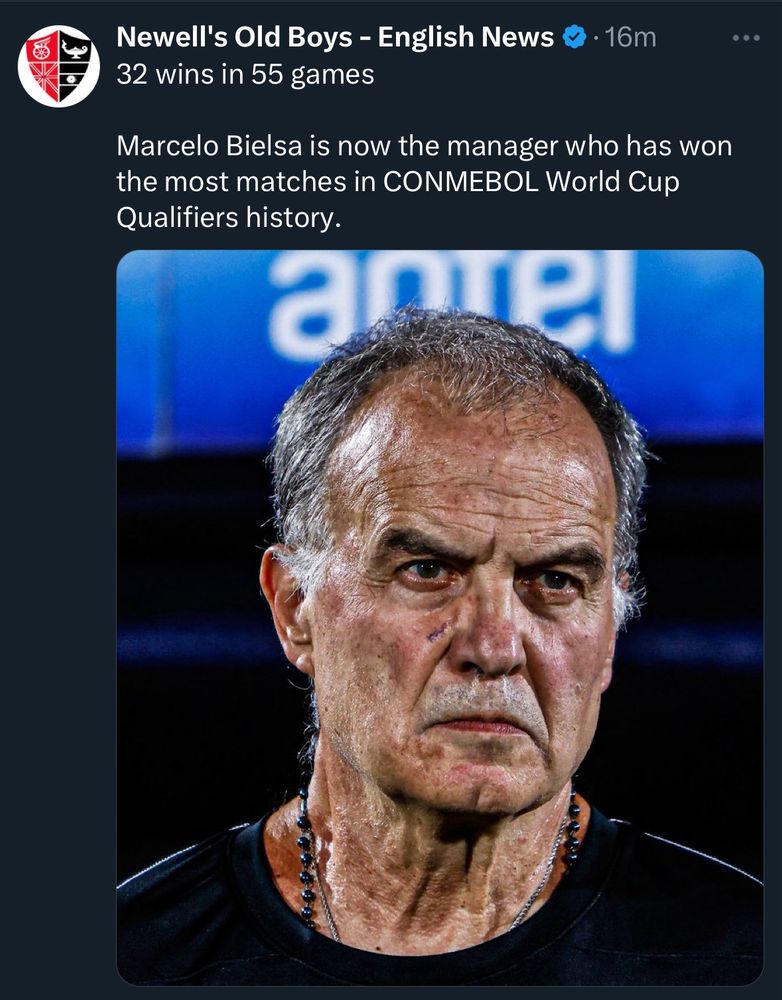Click the "antel" logo in the photo

point(450,300)
